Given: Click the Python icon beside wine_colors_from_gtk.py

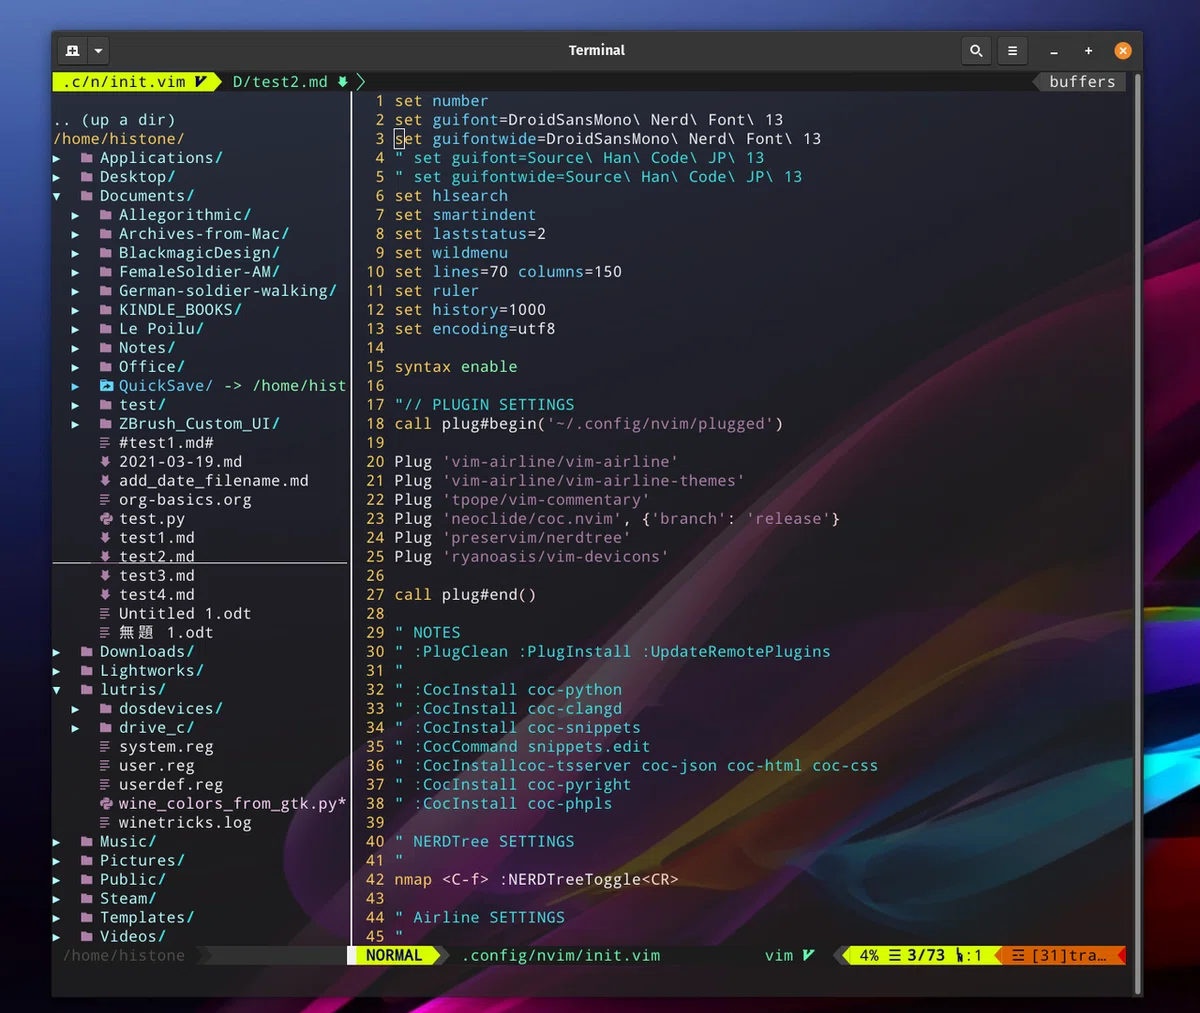Looking at the screenshot, I should coord(106,804).
